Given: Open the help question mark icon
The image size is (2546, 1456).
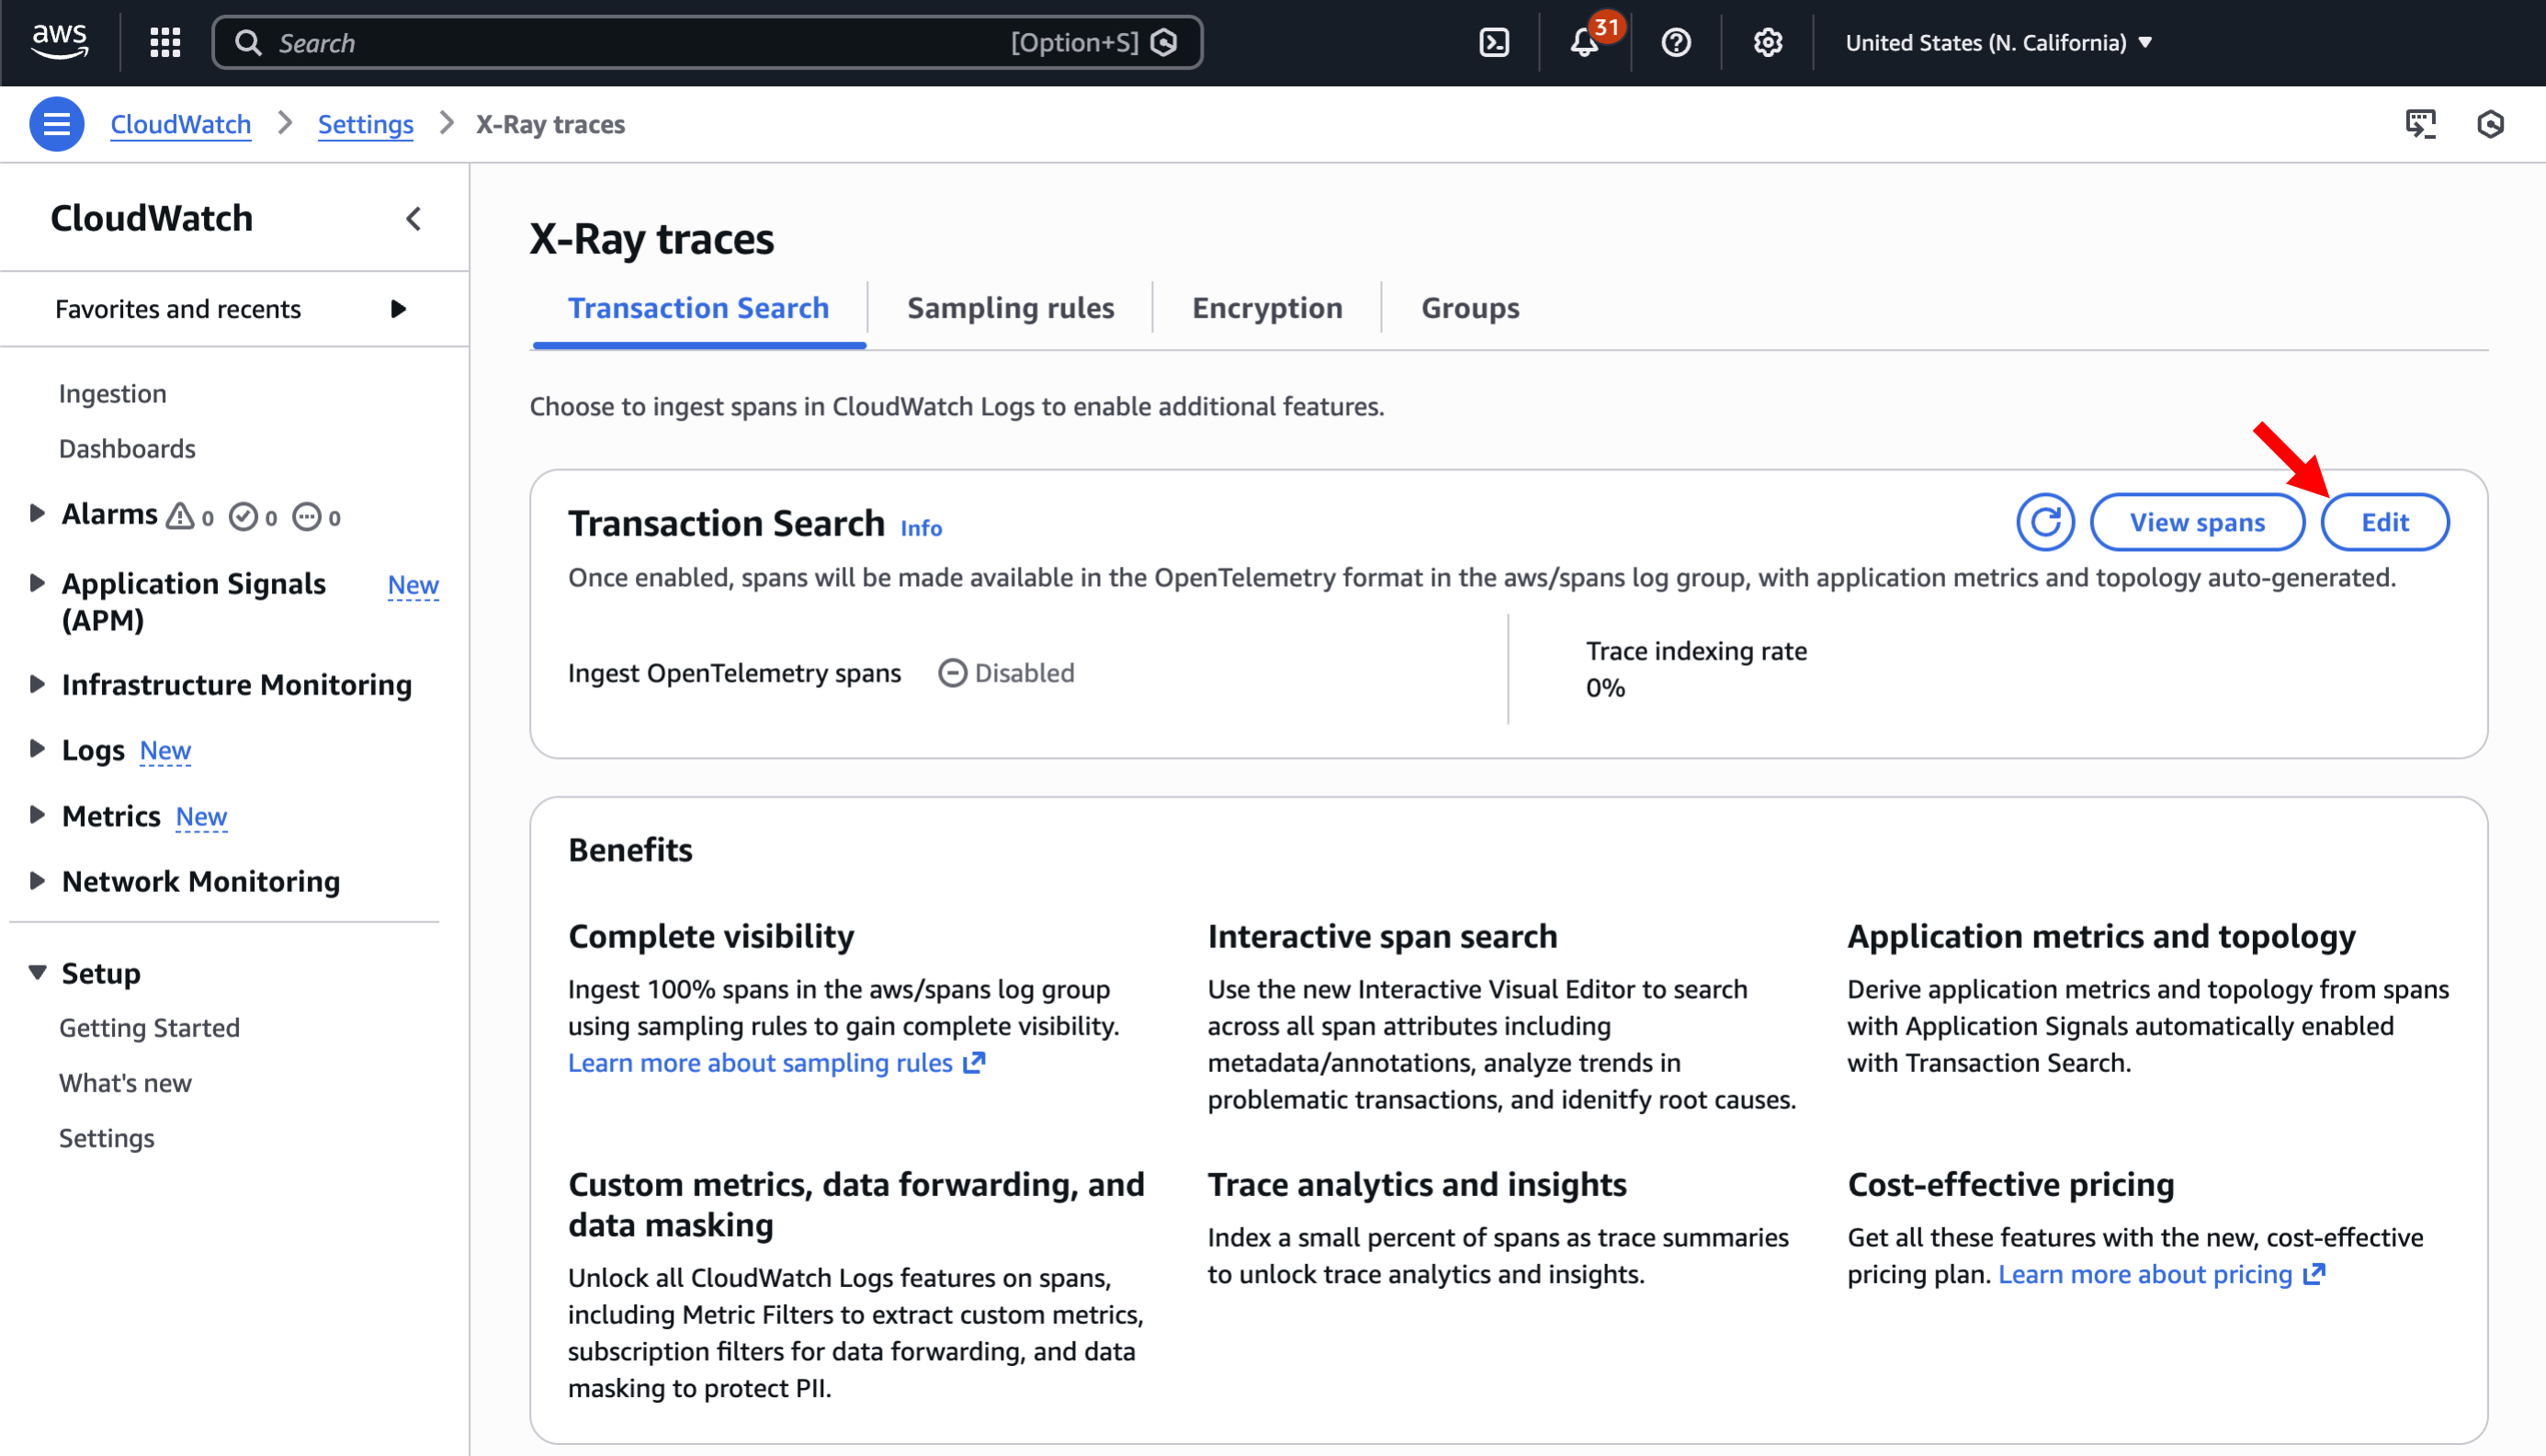Looking at the screenshot, I should pyautogui.click(x=1675, y=42).
